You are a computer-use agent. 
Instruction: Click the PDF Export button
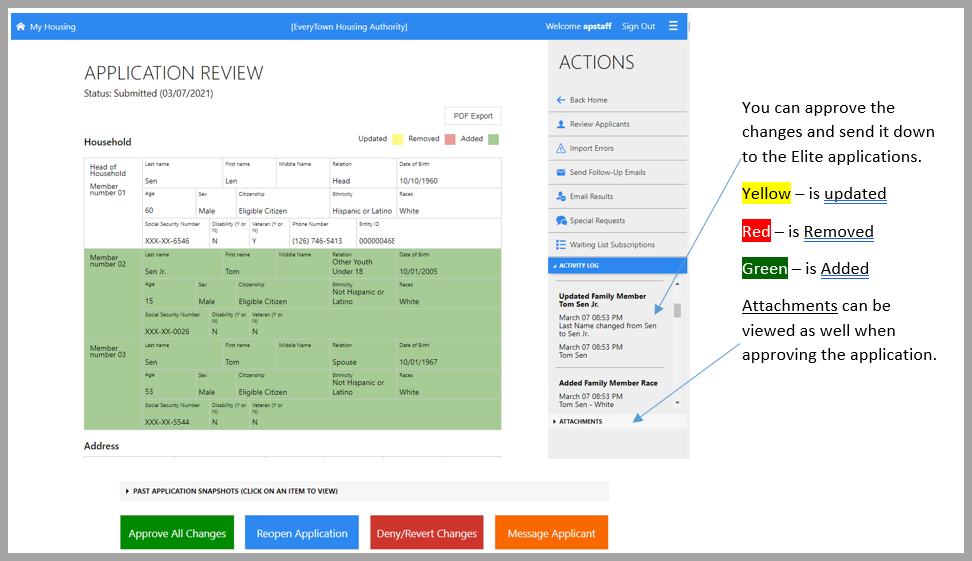point(473,116)
